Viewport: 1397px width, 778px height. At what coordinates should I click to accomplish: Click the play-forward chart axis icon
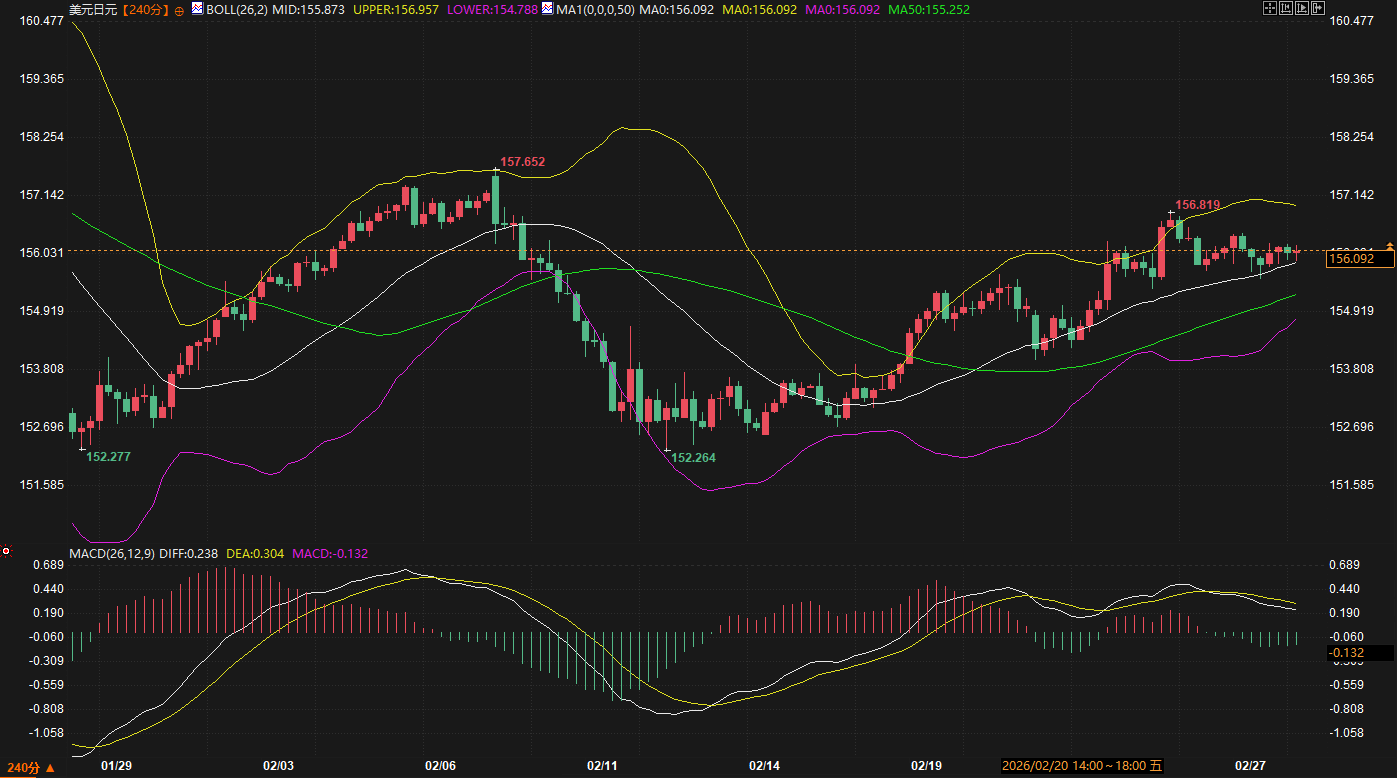tap(1302, 8)
